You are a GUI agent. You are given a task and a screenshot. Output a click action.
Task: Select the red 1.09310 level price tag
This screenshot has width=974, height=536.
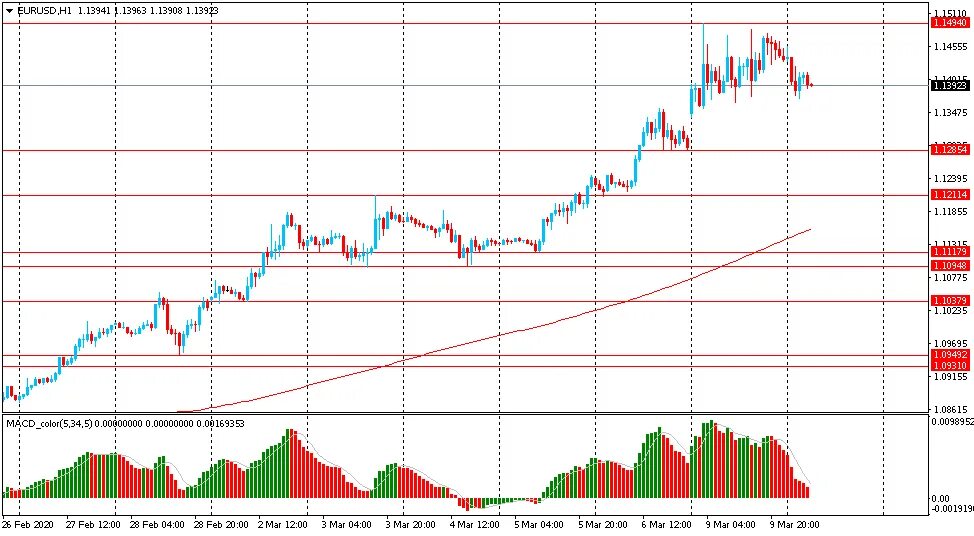click(x=950, y=366)
